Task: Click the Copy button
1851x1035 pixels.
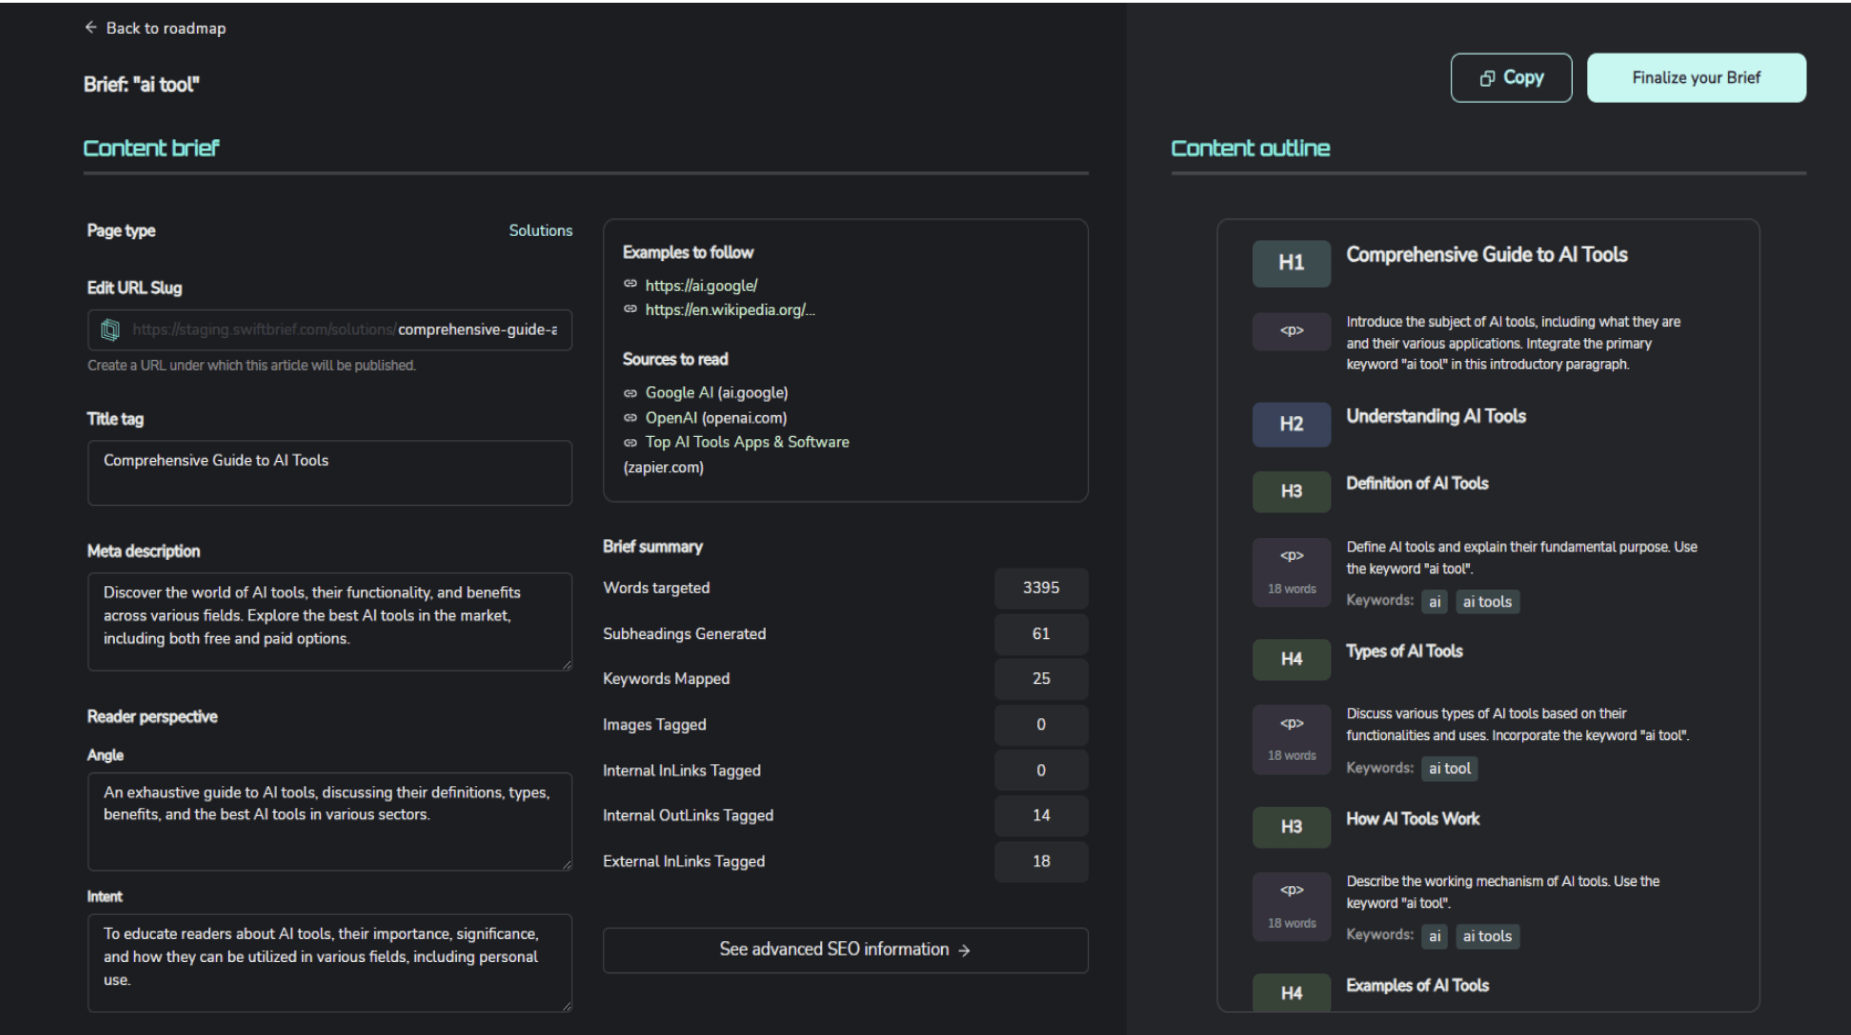Action: point(1511,77)
